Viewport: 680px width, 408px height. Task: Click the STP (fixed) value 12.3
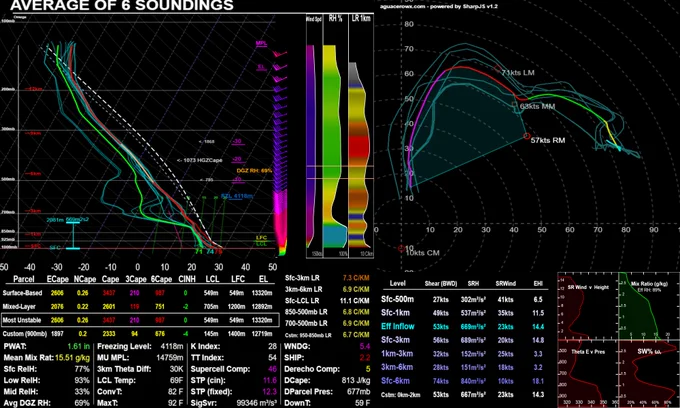point(269,392)
